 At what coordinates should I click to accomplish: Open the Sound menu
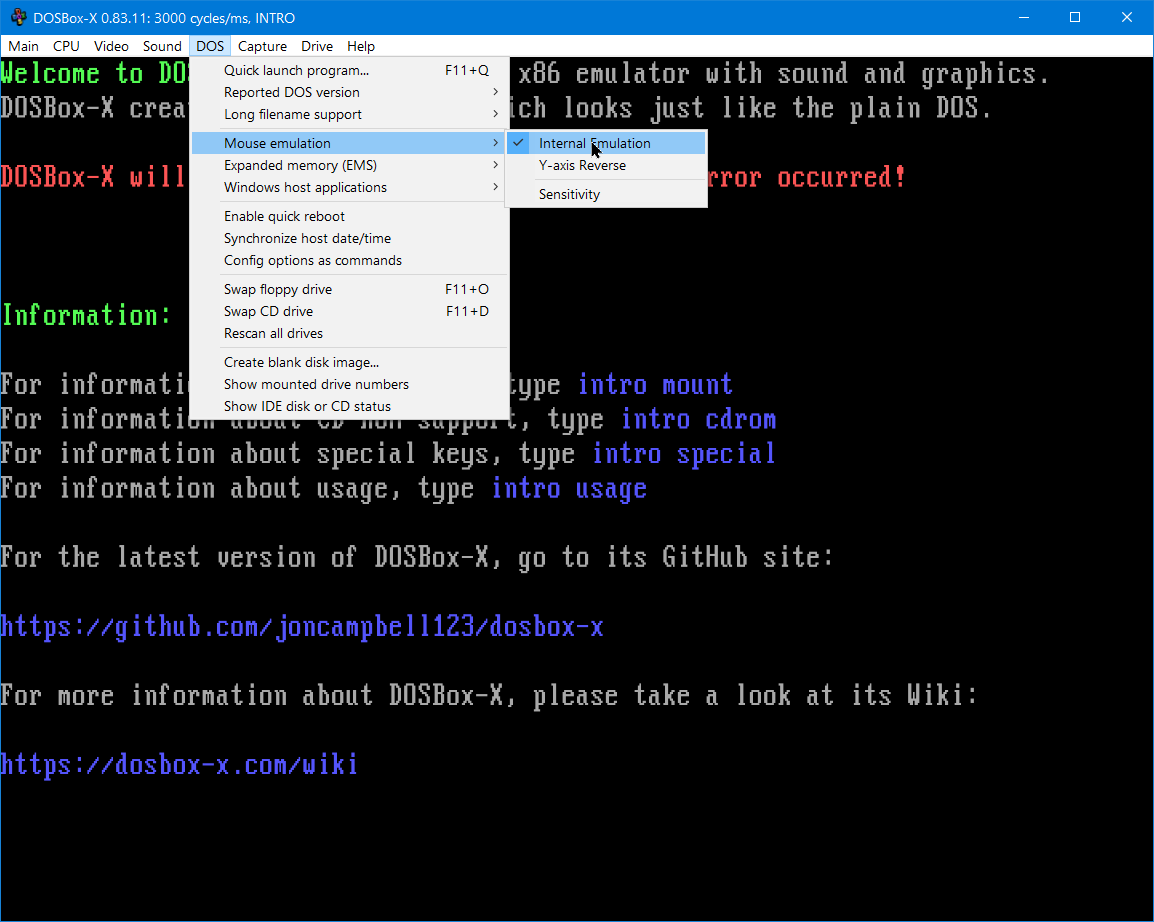point(162,46)
